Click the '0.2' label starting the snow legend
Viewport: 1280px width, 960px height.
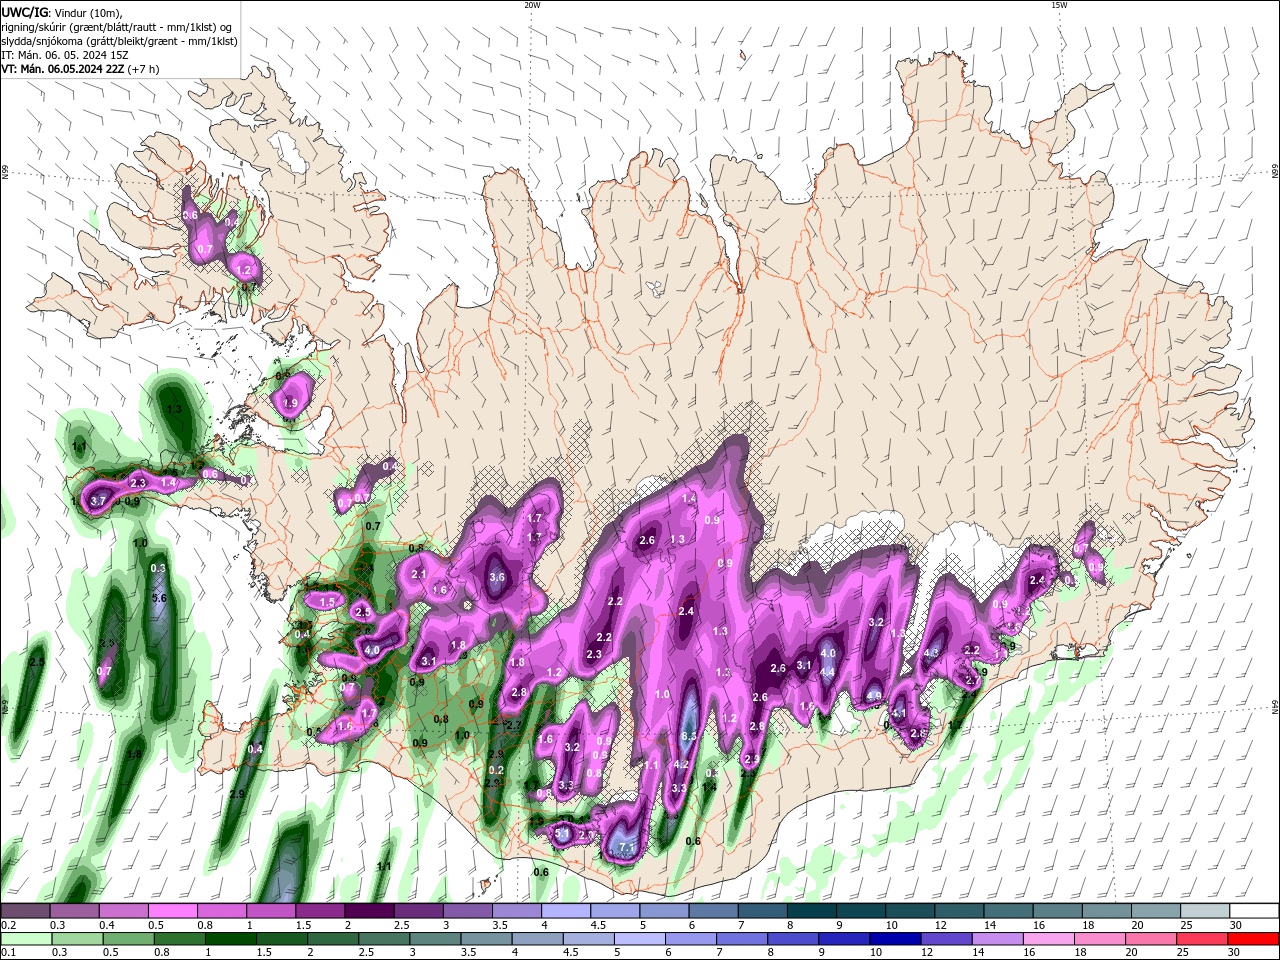point(8,926)
